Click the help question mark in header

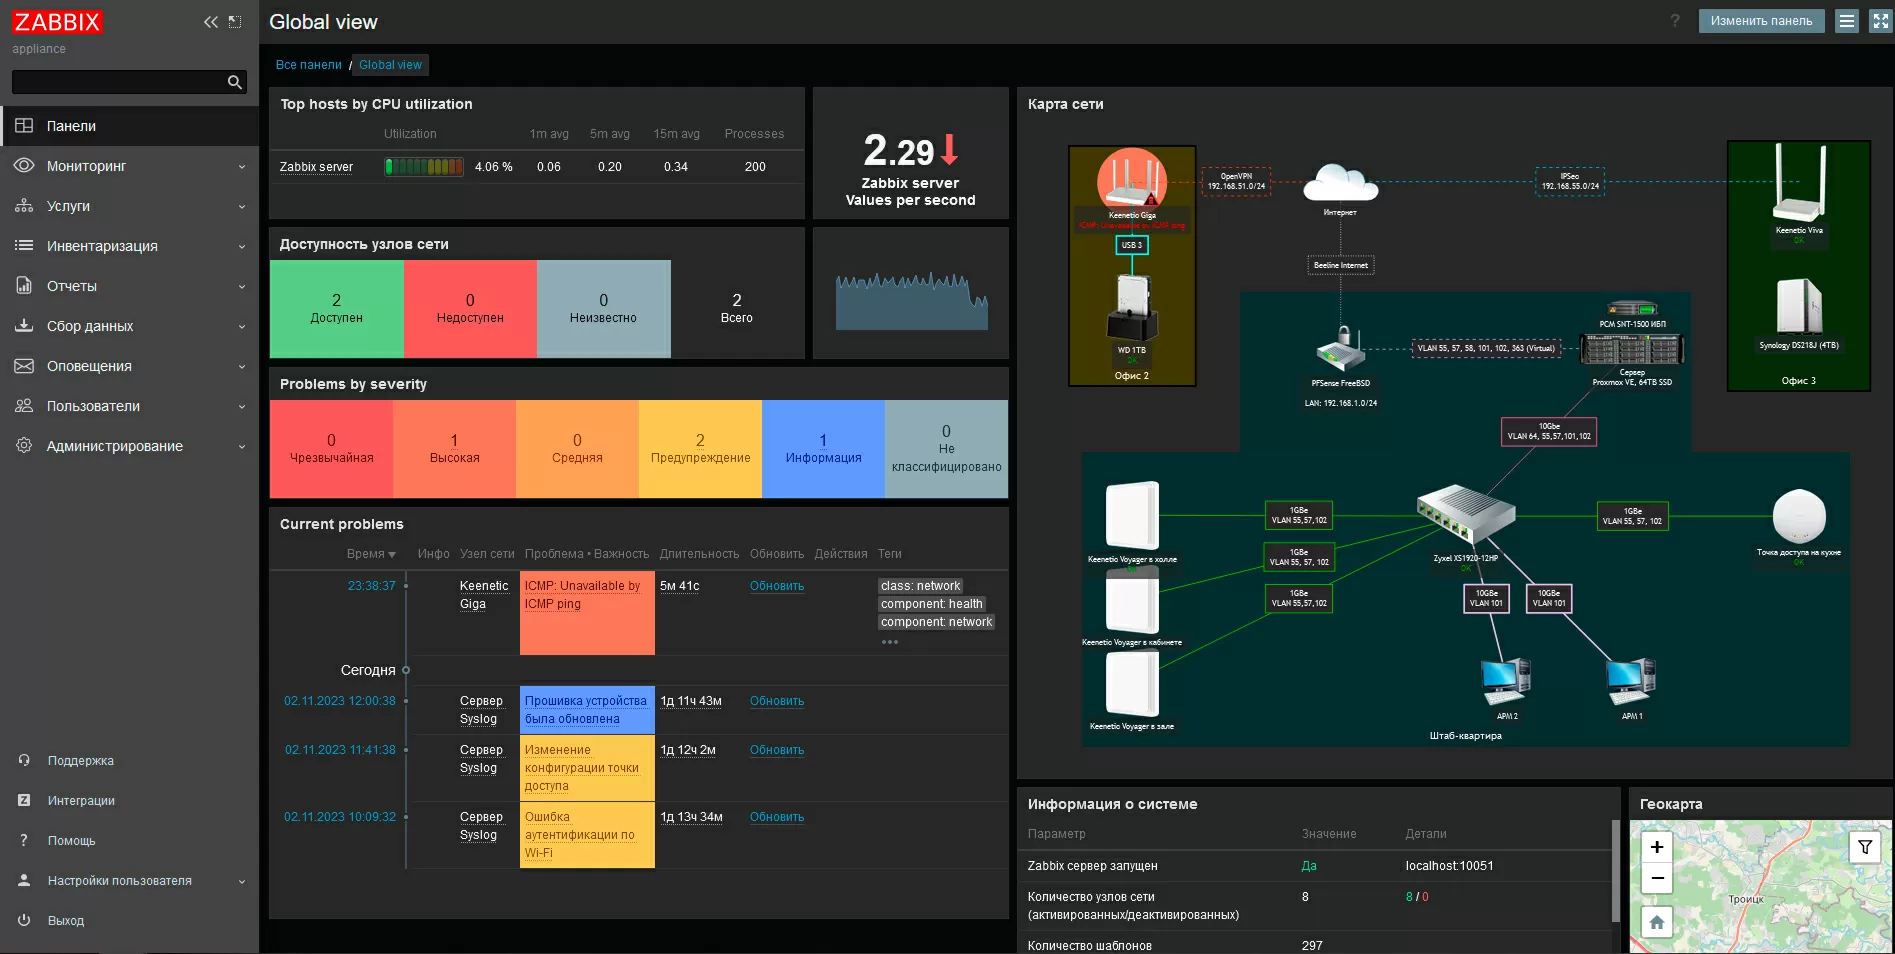point(1675,21)
